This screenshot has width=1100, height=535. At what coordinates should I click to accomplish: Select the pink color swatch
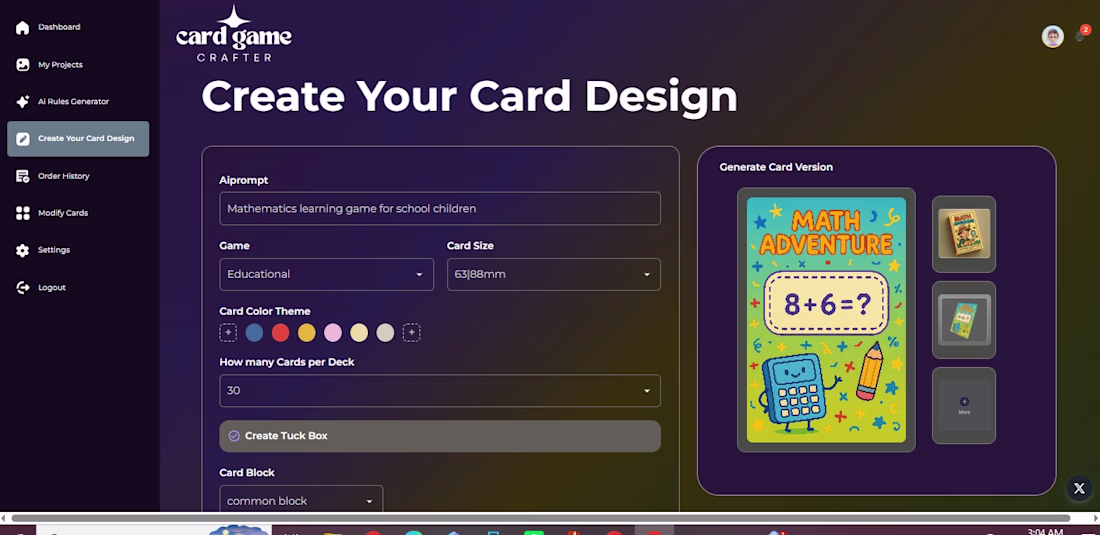click(333, 332)
